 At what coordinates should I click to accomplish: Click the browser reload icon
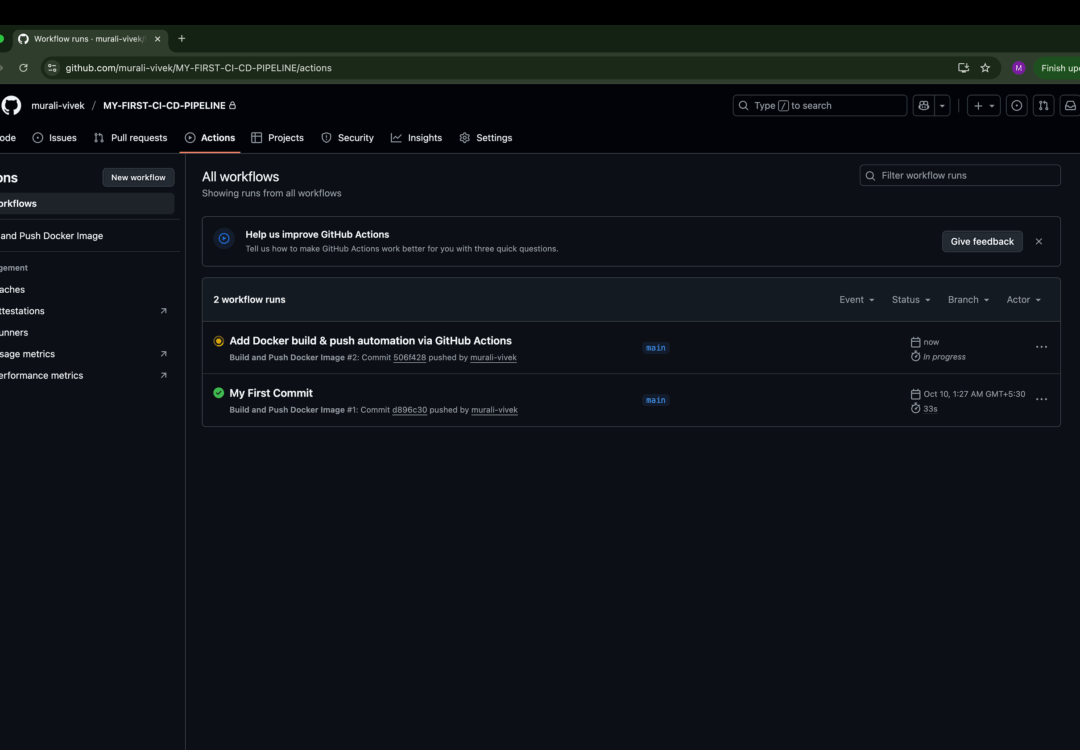pos(23,68)
